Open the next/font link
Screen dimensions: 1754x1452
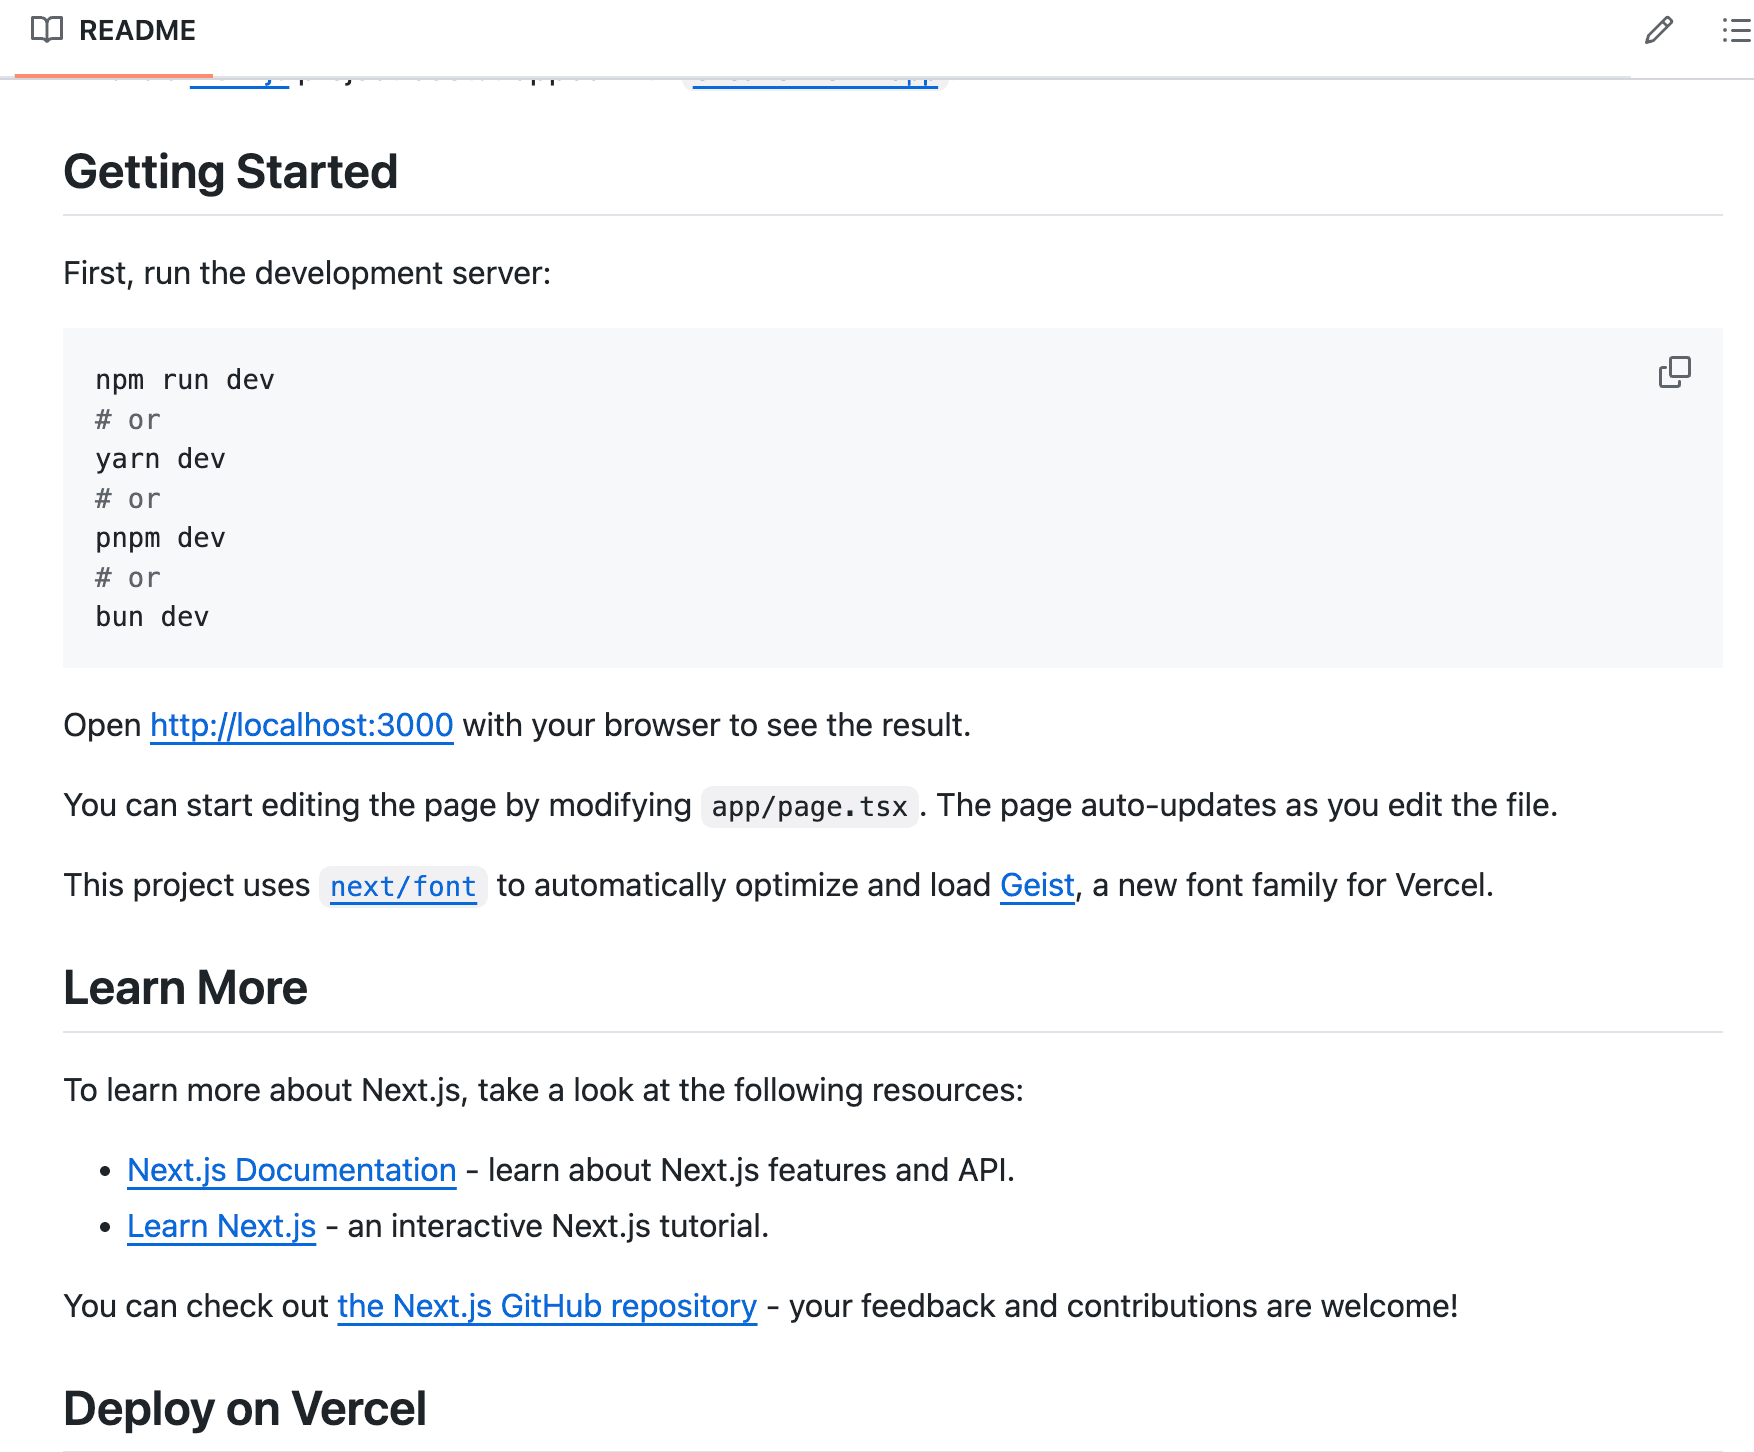pos(403,887)
